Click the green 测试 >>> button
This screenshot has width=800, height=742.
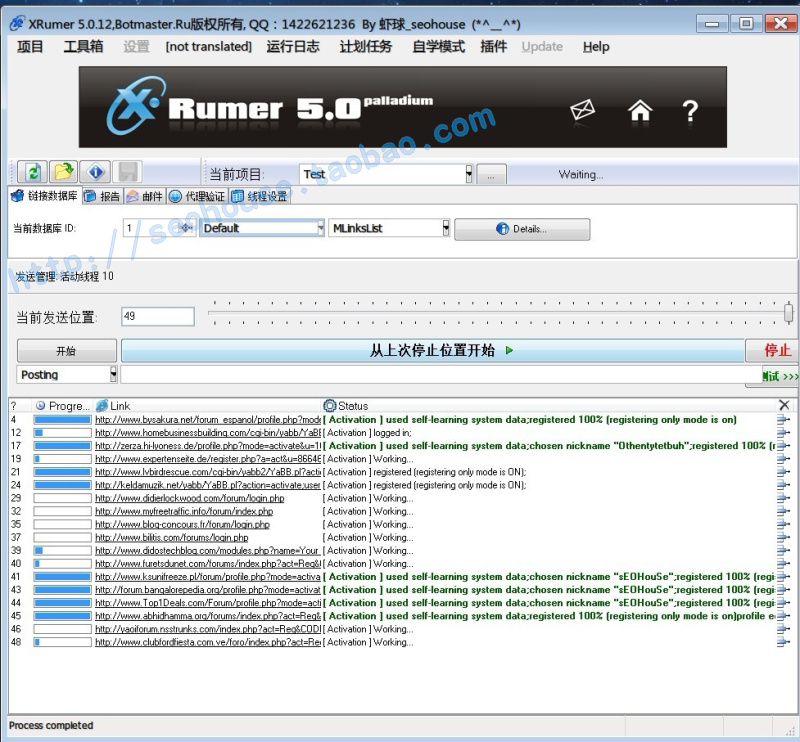point(780,376)
